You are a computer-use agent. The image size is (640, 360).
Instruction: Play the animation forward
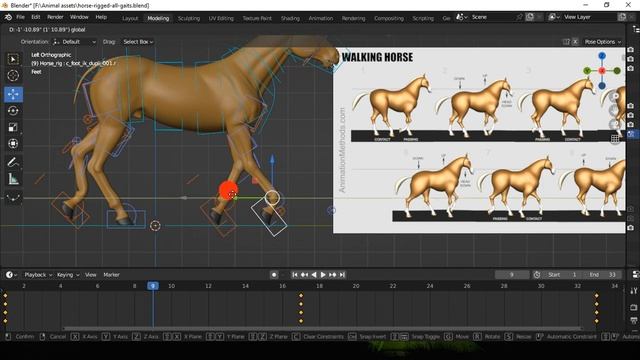tap(323, 275)
